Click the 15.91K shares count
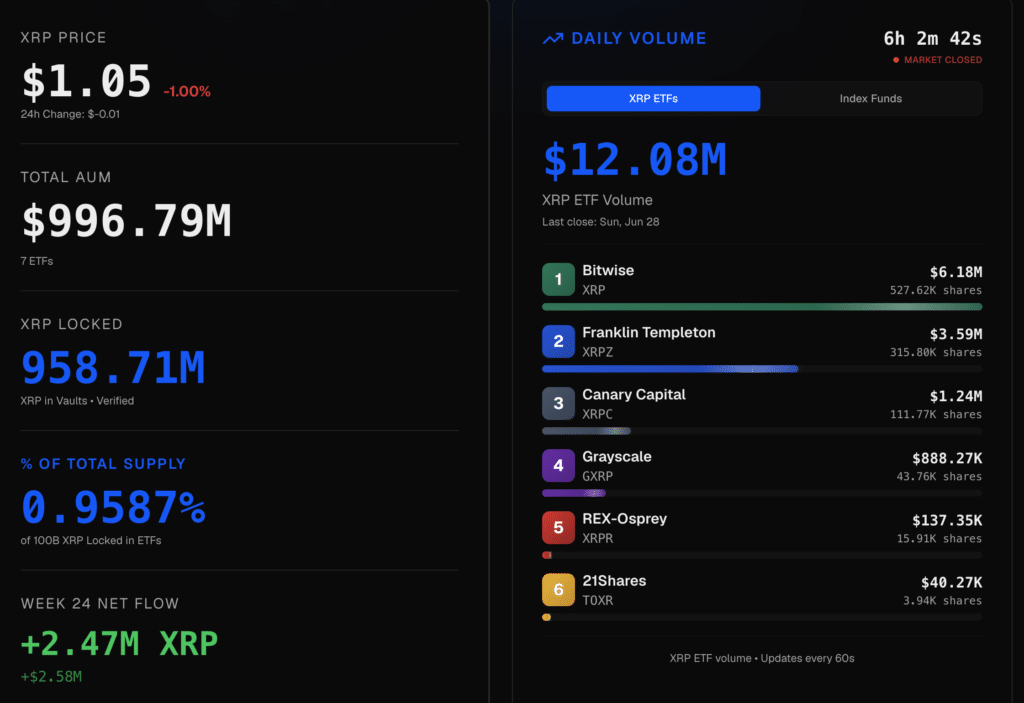The width and height of the screenshot is (1024, 703). click(x=939, y=538)
